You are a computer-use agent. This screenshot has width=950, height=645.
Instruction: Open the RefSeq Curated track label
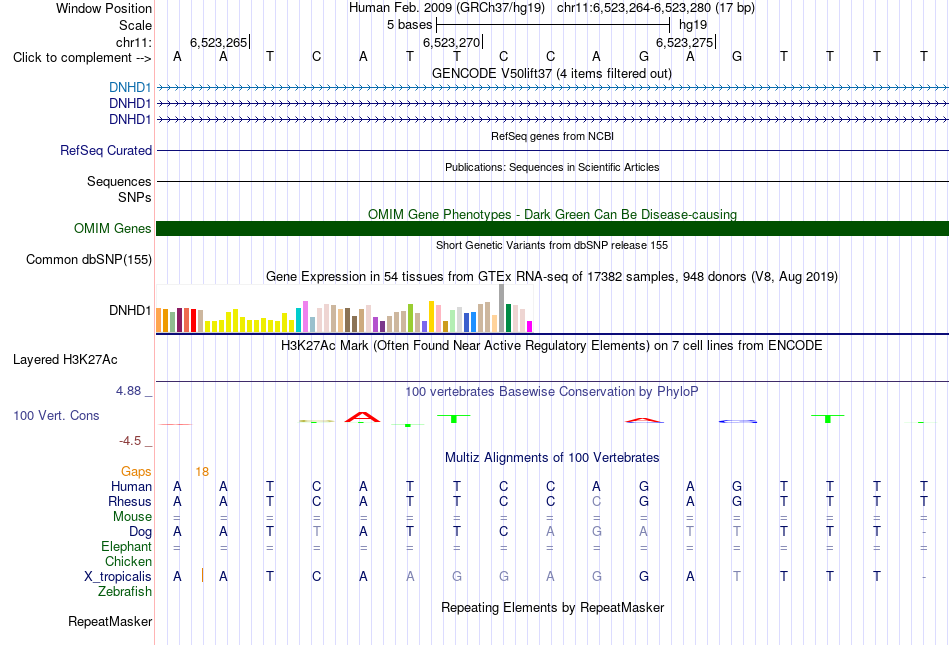pos(106,150)
